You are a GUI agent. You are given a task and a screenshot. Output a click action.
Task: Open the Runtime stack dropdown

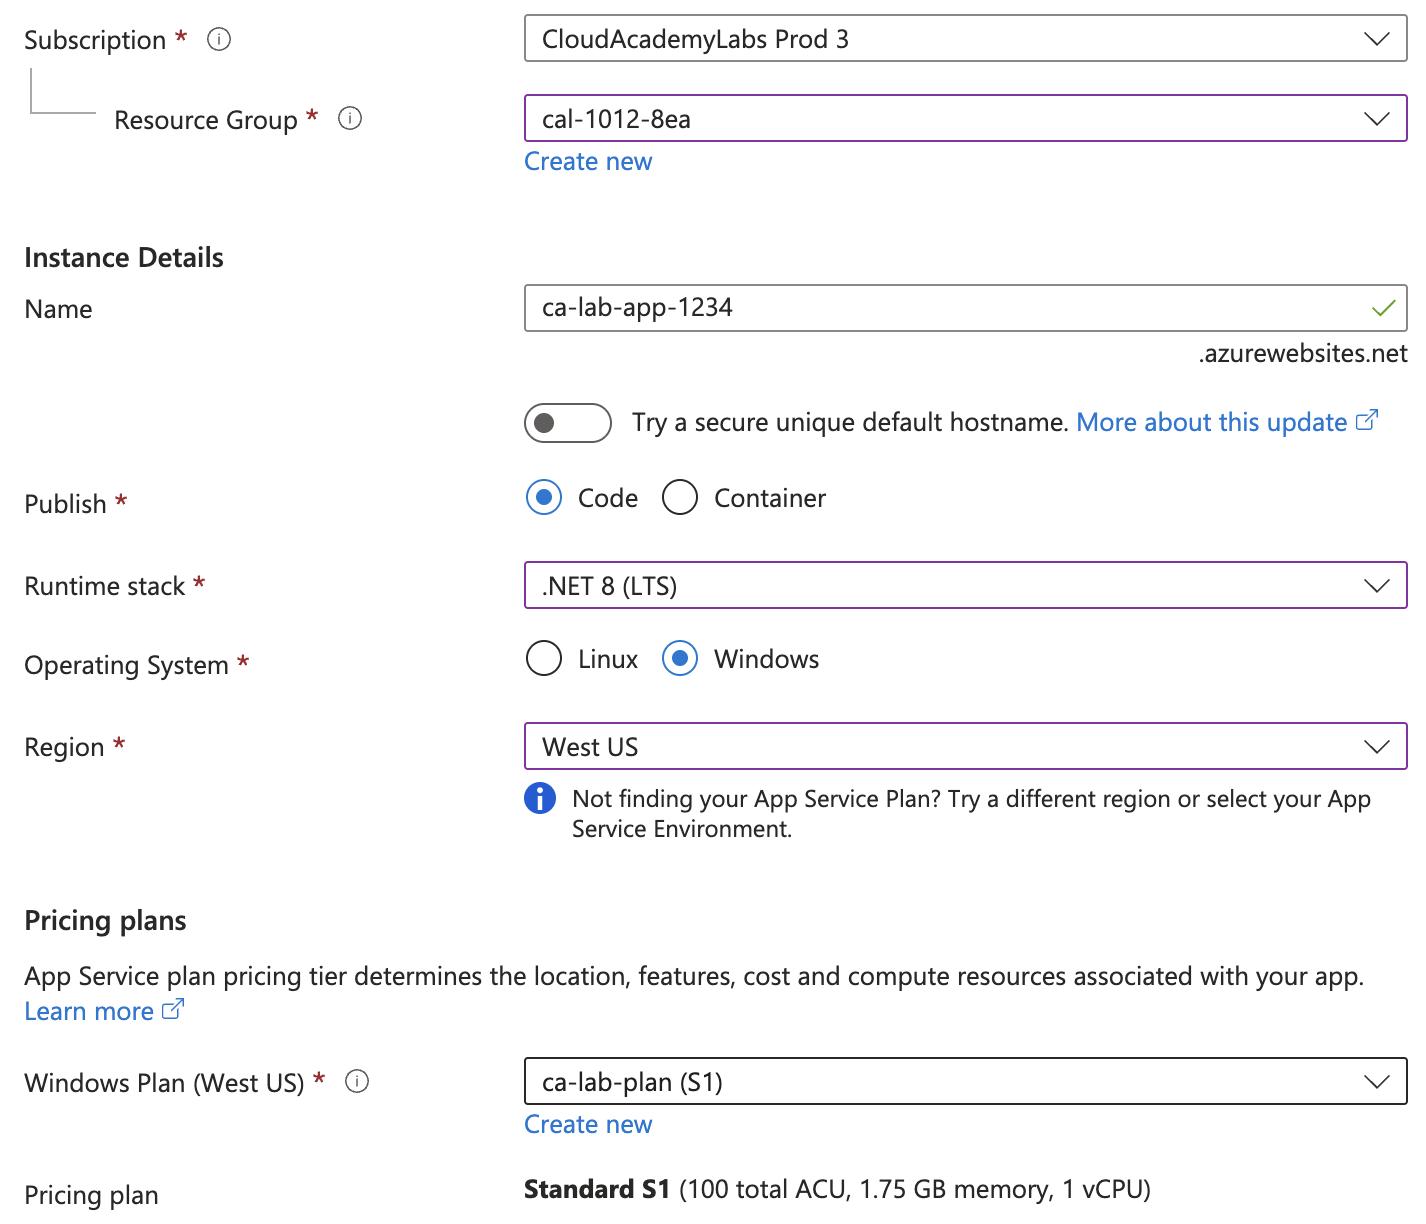click(965, 586)
